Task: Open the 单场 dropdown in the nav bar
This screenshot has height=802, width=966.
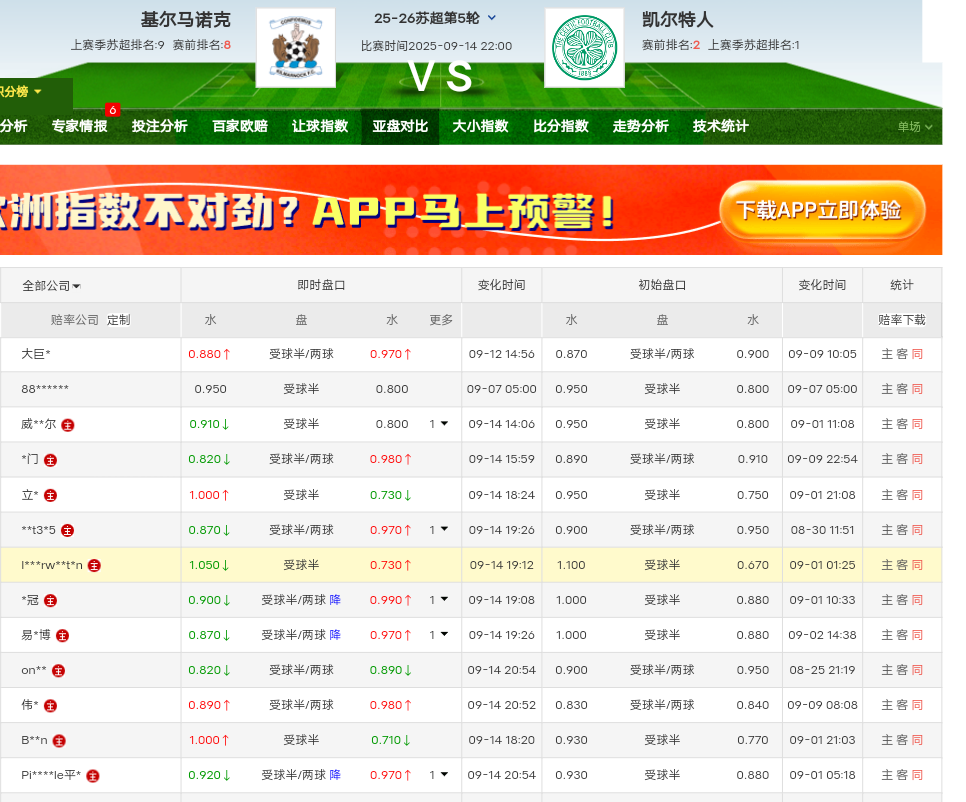Action: pyautogui.click(x=914, y=127)
